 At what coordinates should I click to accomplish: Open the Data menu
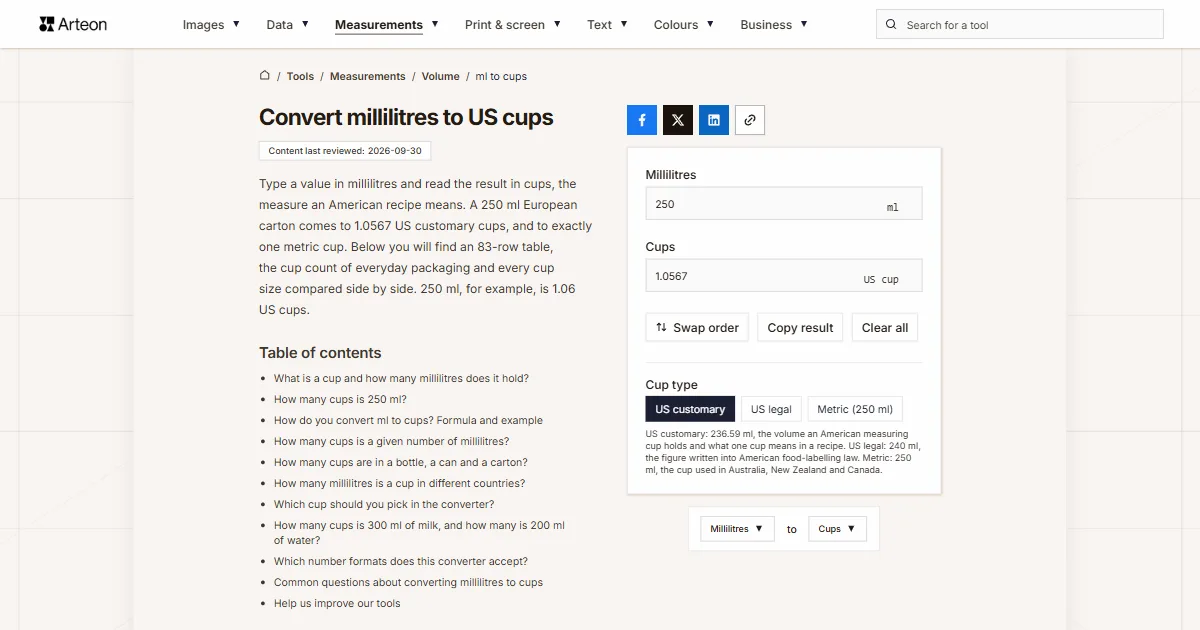(288, 24)
